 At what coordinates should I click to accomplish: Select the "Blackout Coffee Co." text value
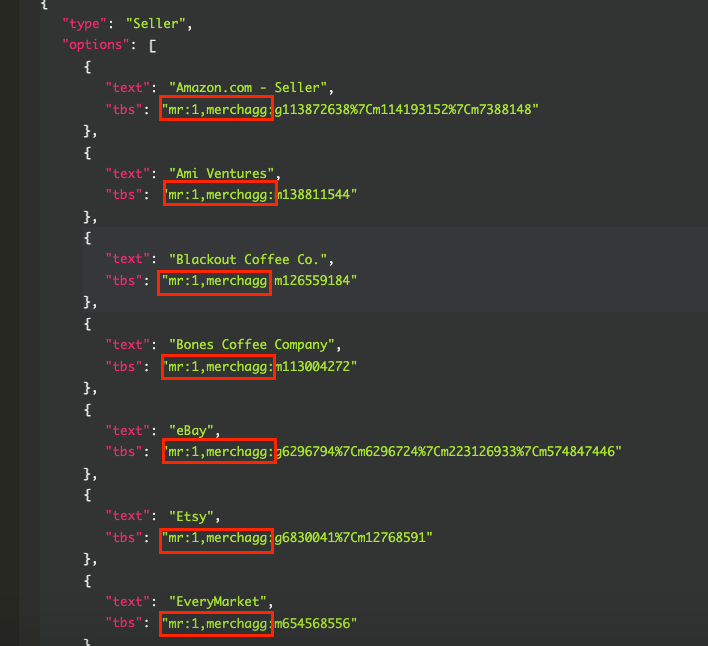pyautogui.click(x=247, y=259)
